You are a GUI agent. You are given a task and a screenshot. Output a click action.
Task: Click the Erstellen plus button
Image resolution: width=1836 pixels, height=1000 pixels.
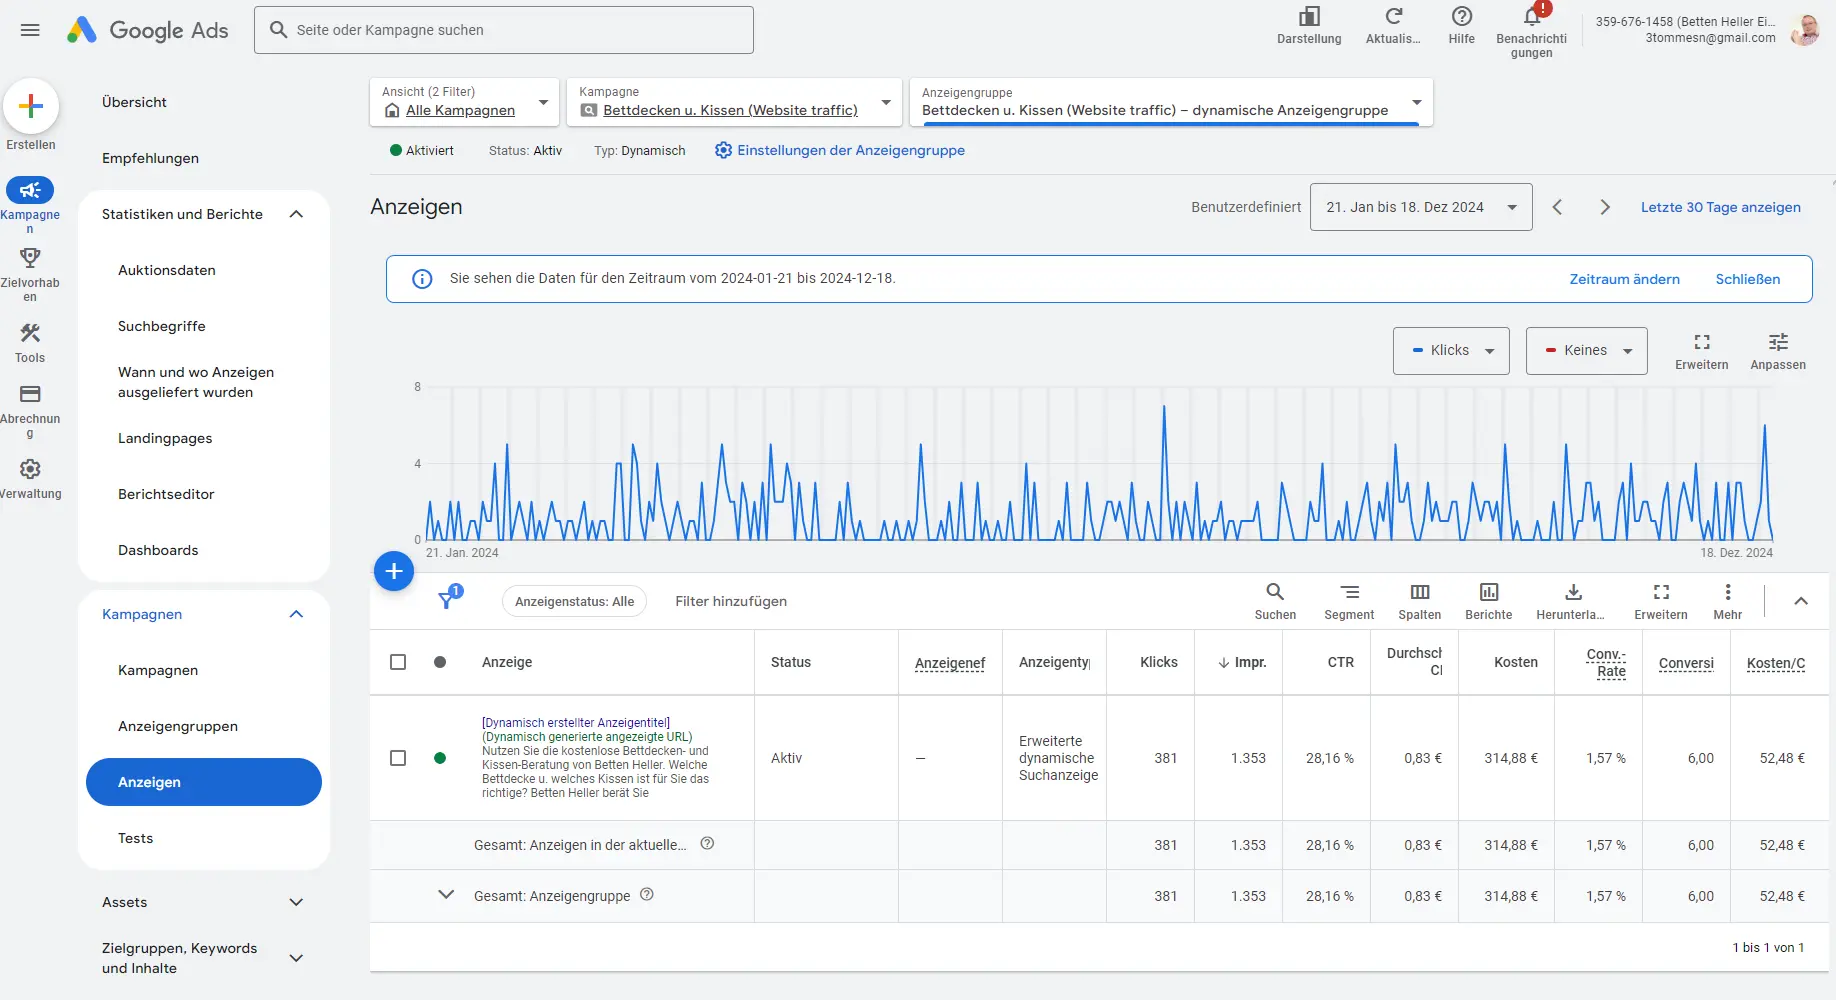pos(31,106)
